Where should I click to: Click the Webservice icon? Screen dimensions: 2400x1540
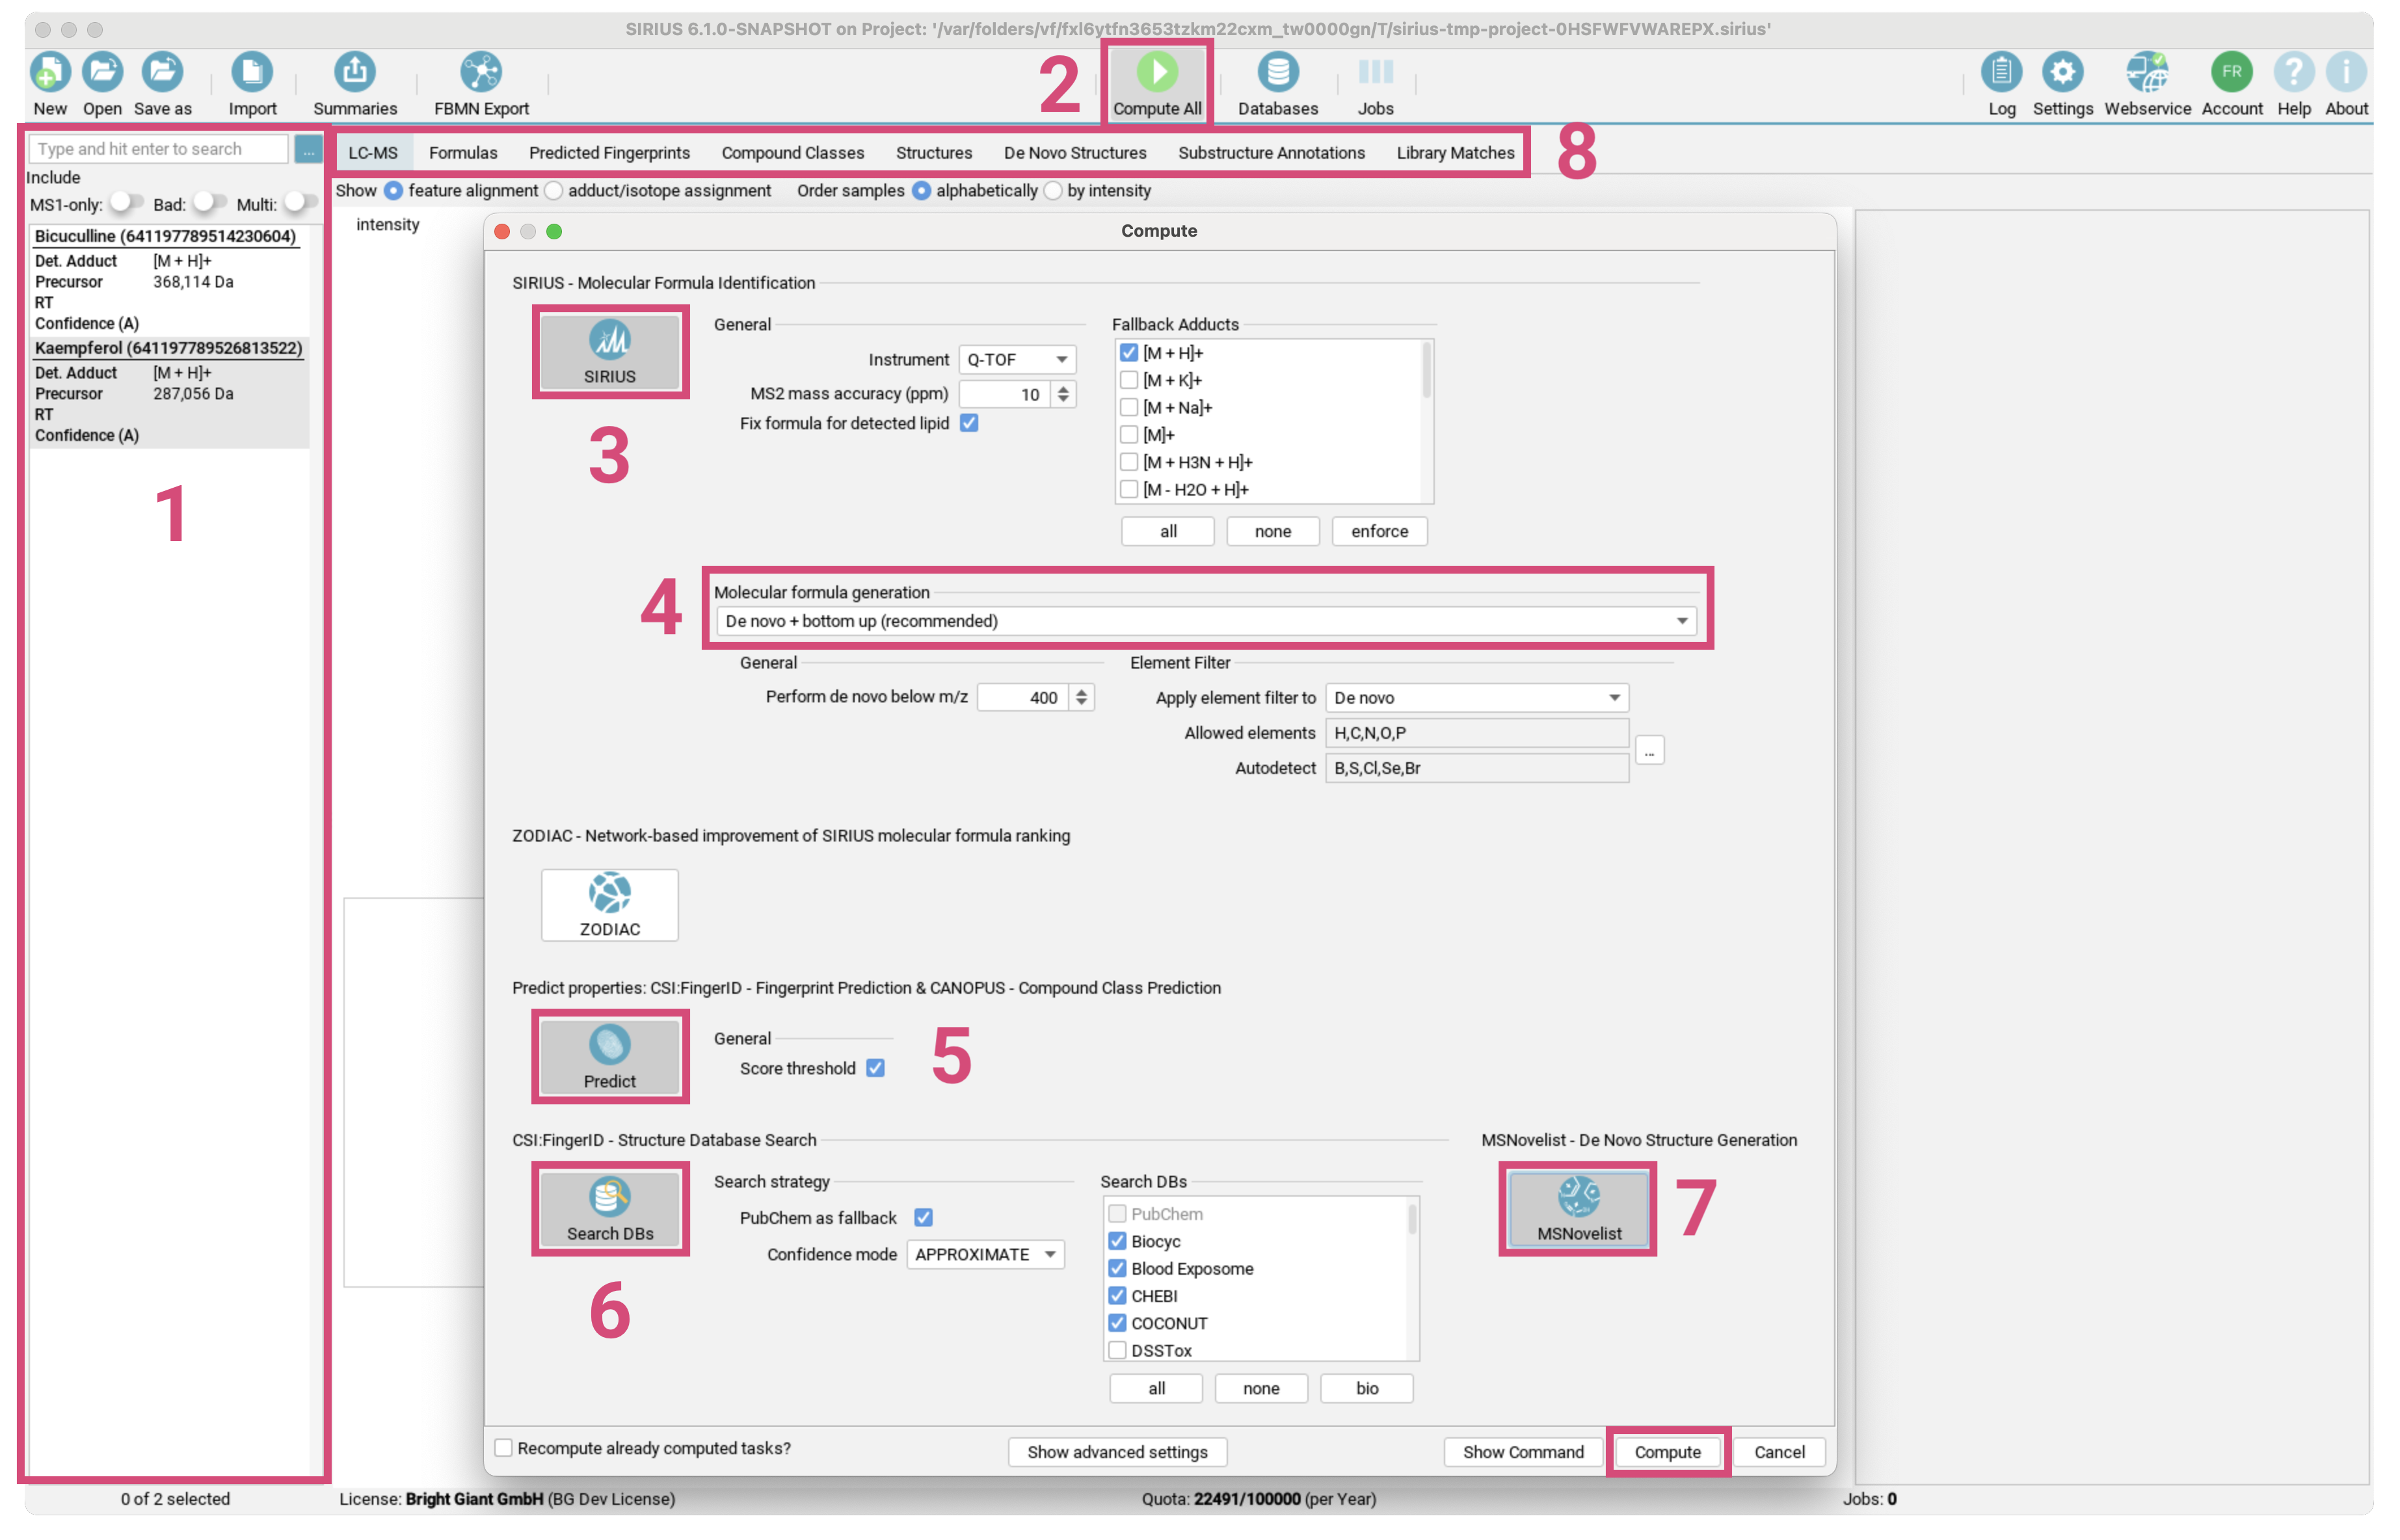[2147, 72]
